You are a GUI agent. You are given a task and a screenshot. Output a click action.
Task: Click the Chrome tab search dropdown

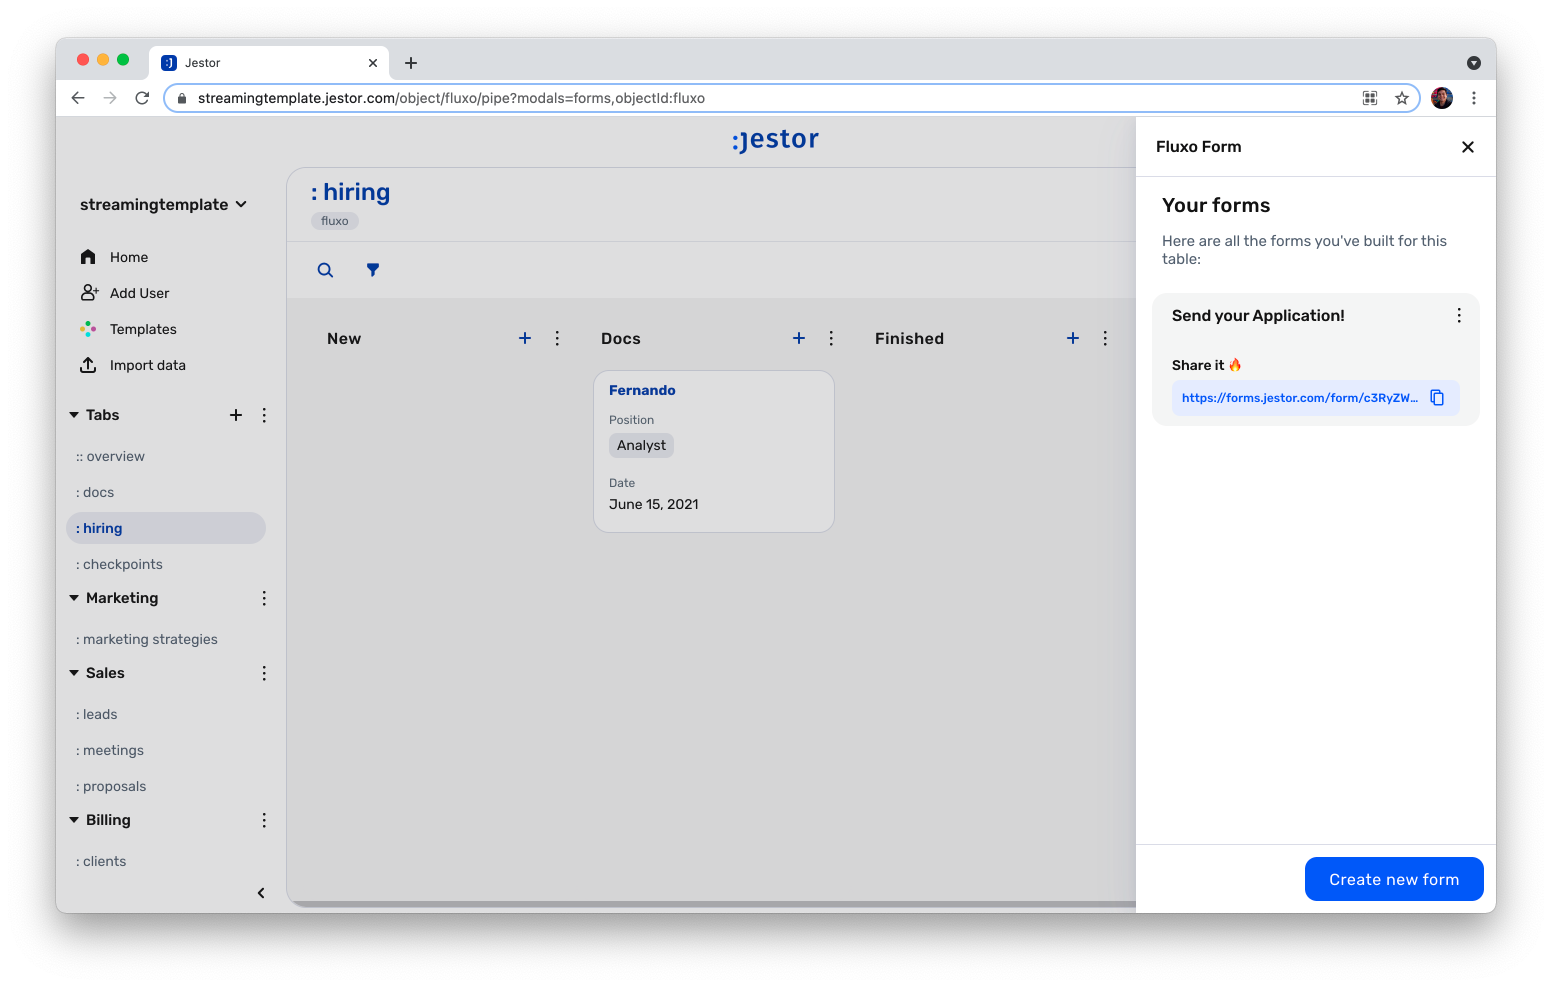[x=1474, y=63]
